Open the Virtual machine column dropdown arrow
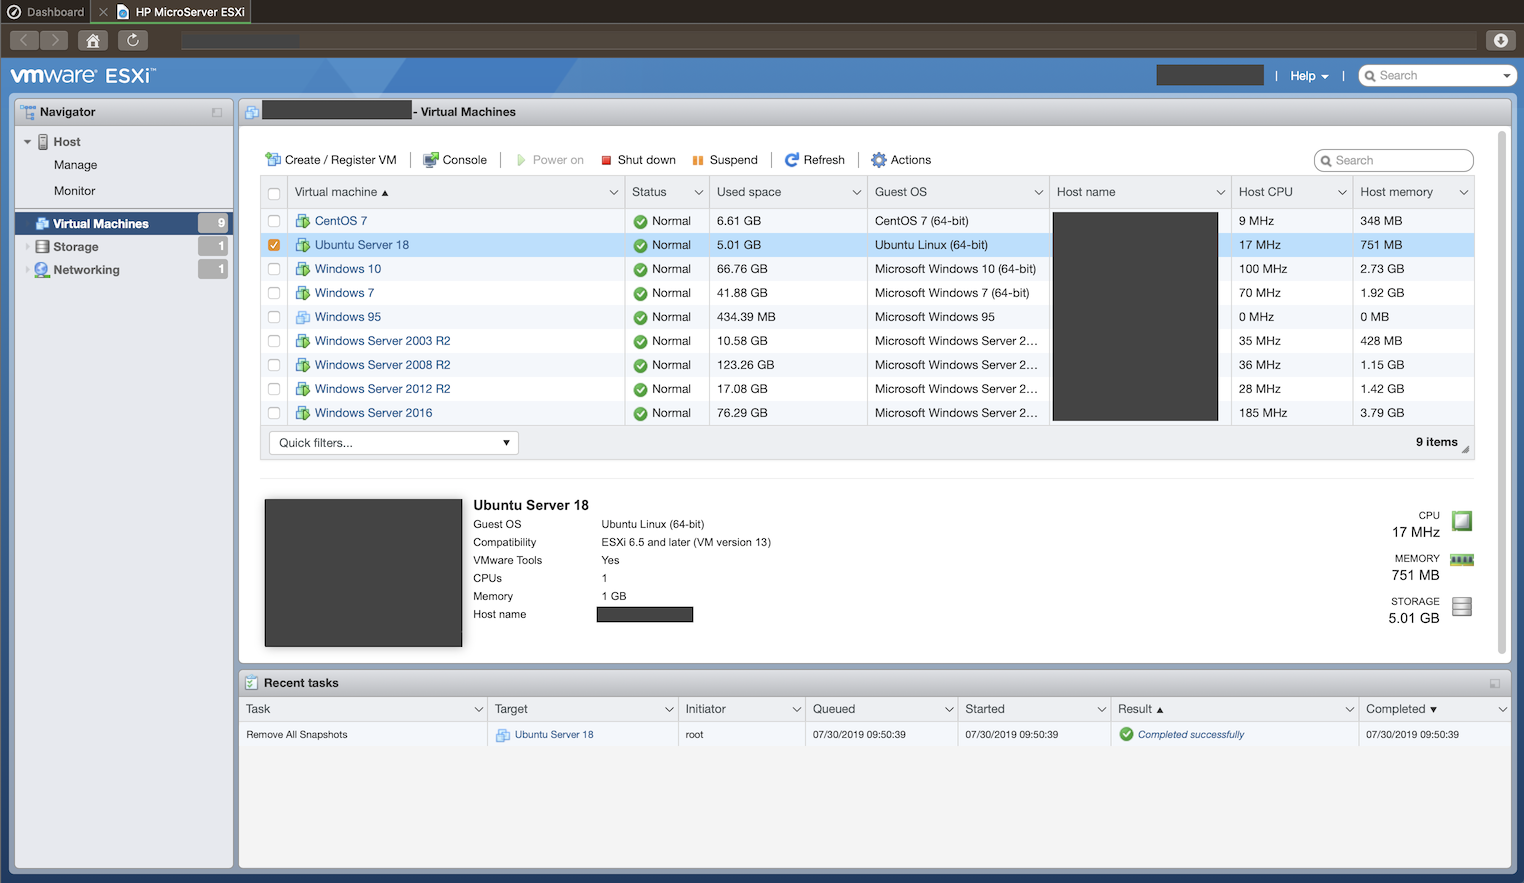Viewport: 1524px width, 883px height. tap(614, 192)
